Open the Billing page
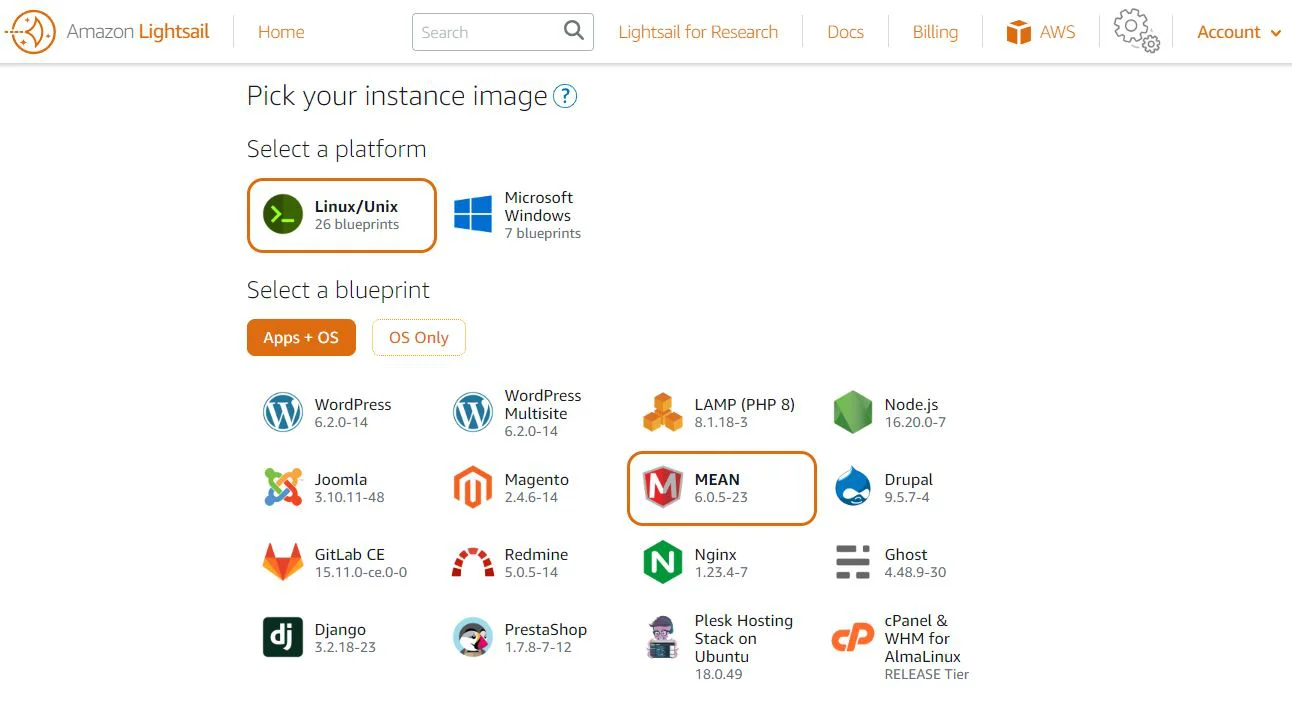 935,32
